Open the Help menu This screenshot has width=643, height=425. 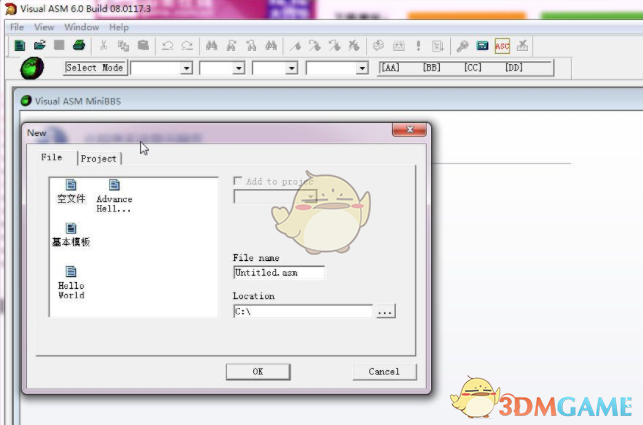click(x=119, y=27)
